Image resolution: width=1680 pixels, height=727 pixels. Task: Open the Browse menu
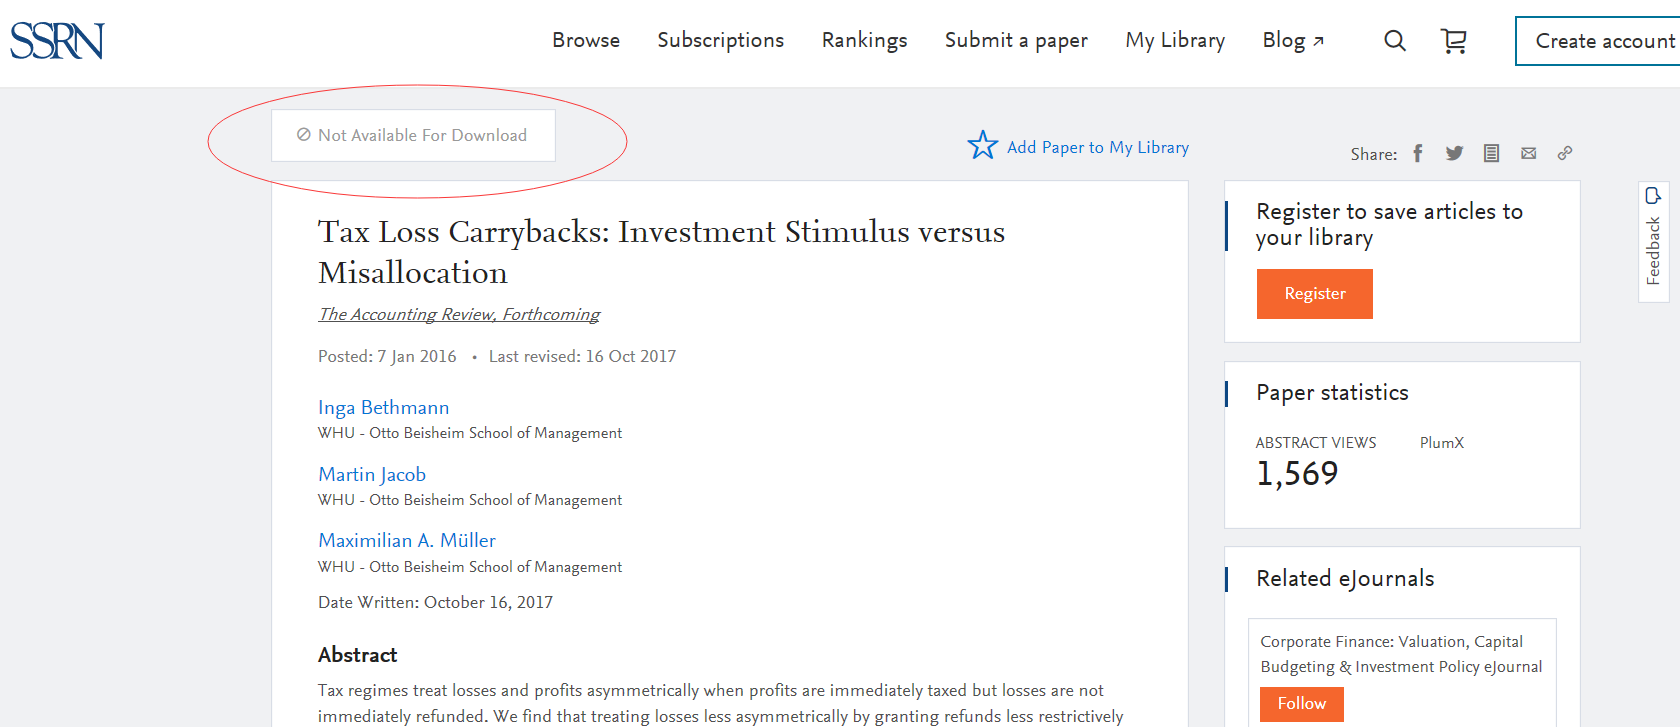tap(586, 41)
